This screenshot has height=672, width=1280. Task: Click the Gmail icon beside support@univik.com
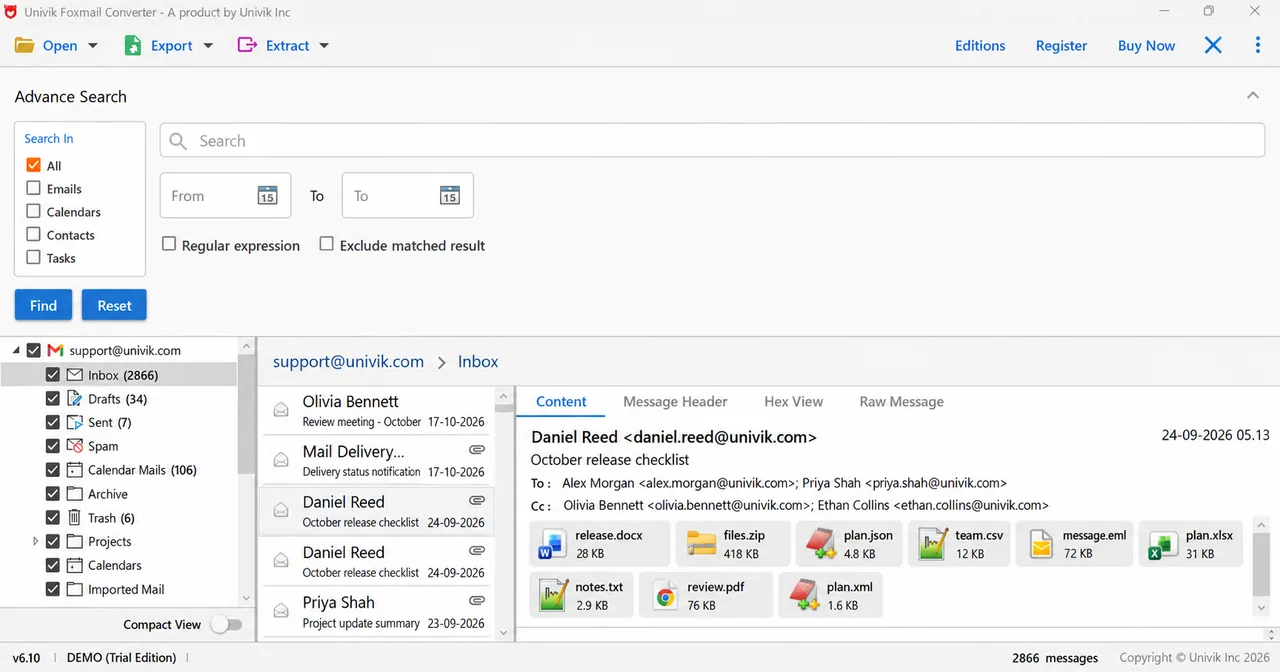[55, 351]
